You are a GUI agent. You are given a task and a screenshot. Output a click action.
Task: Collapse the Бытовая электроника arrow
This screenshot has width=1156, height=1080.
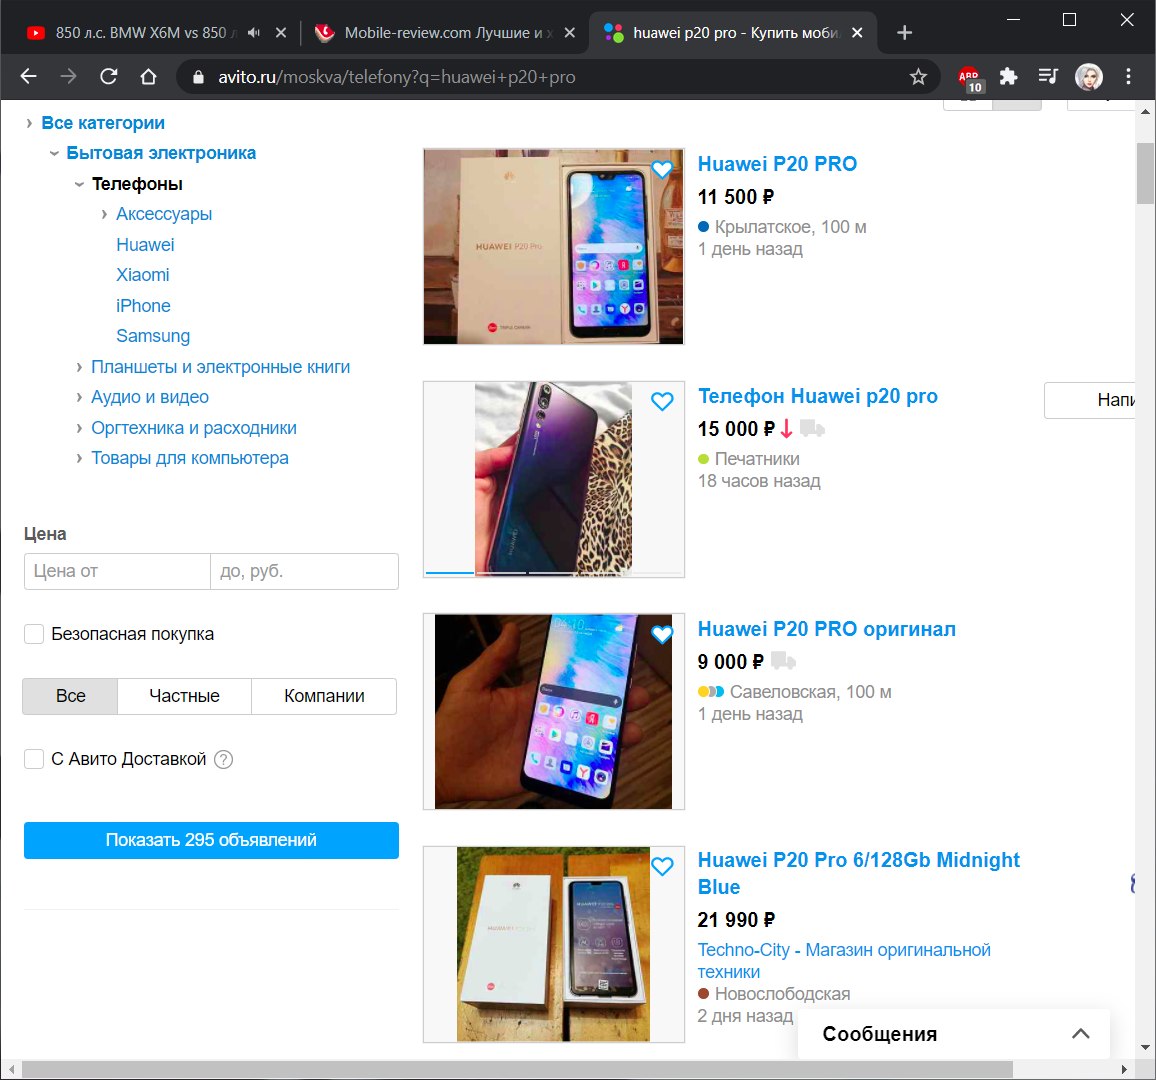click(x=54, y=153)
